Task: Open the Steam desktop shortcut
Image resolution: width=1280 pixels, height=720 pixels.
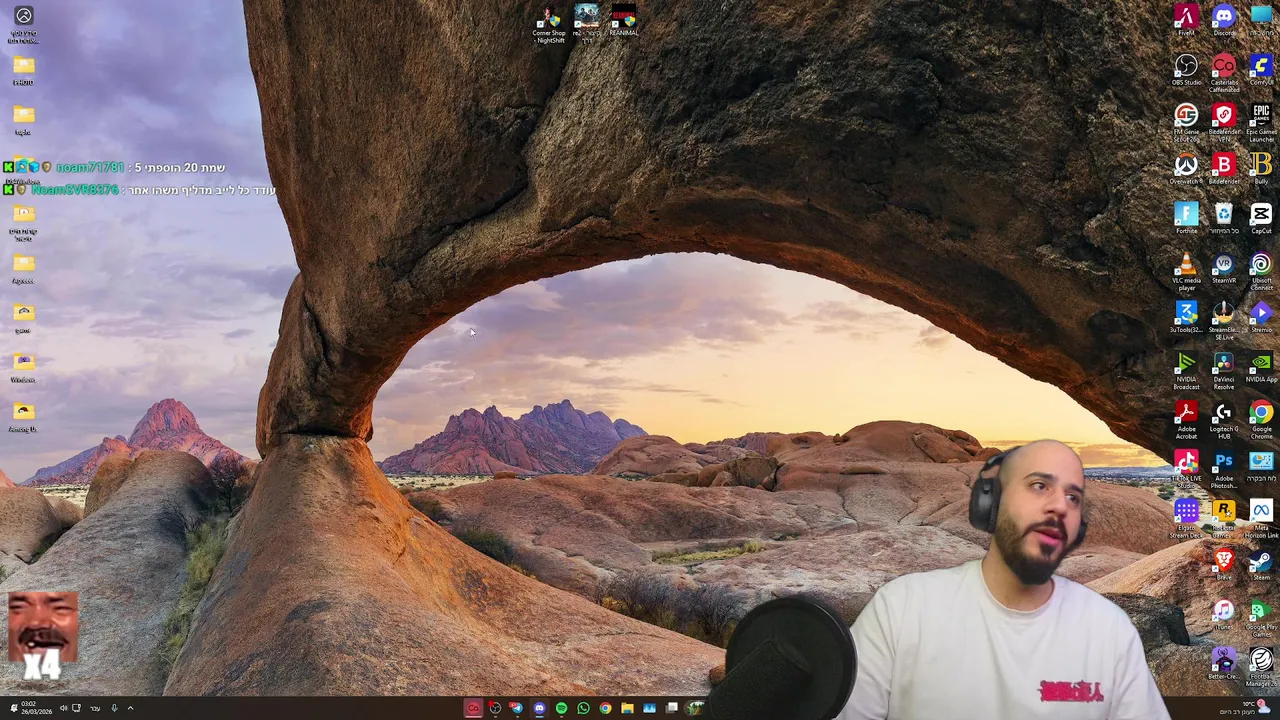Action: click(1261, 566)
